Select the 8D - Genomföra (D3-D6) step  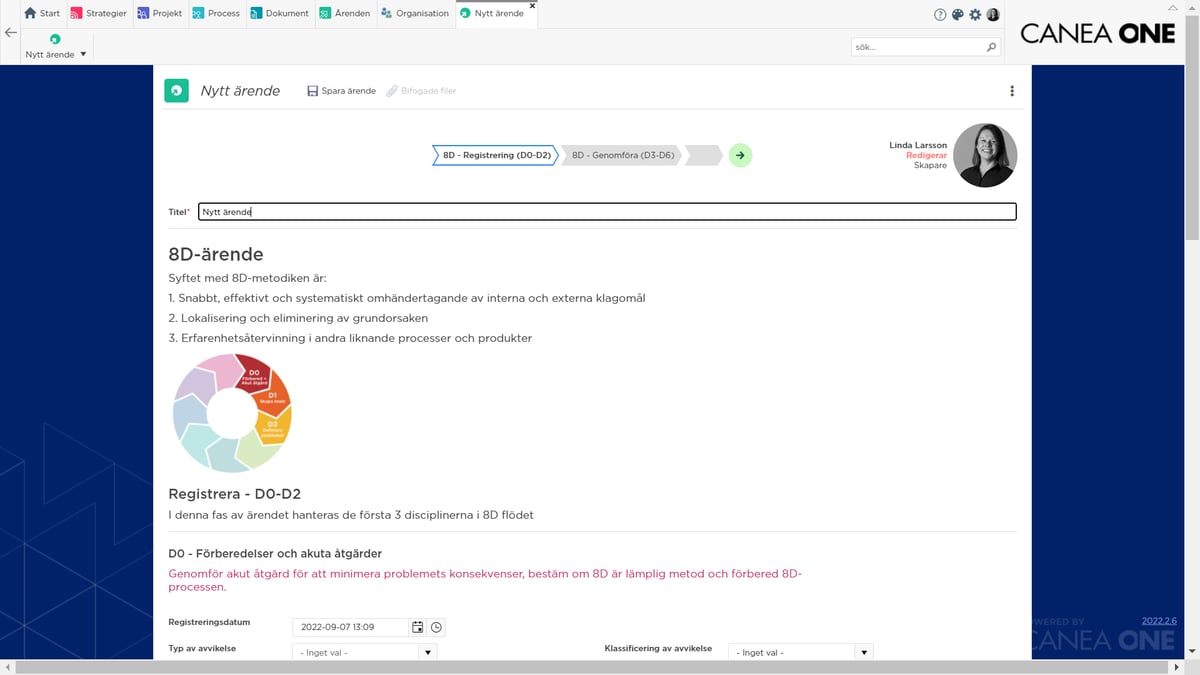(621, 155)
